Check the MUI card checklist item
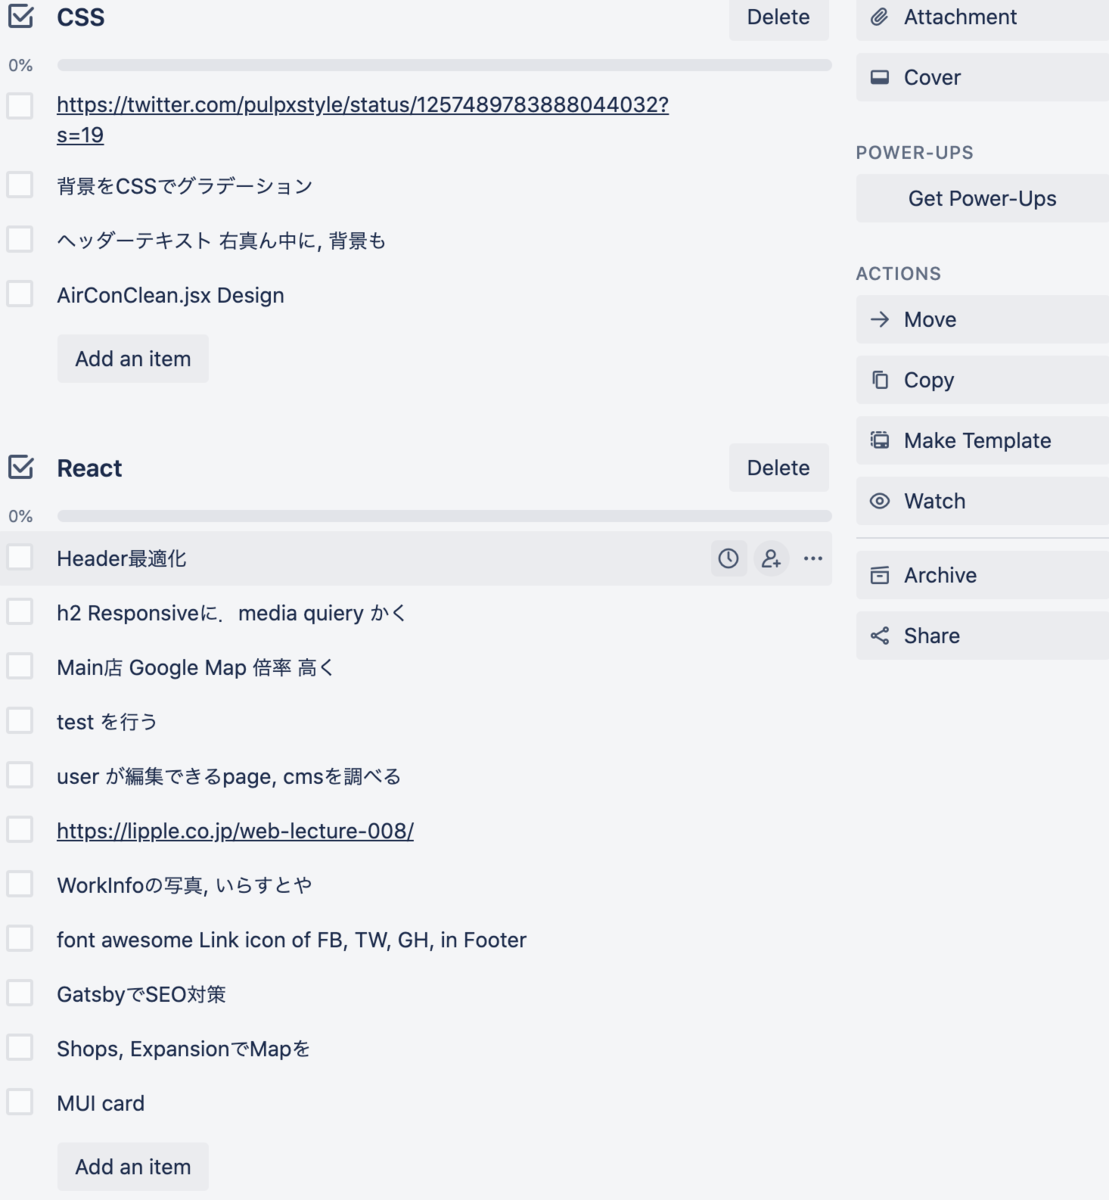The image size is (1109, 1200). click(x=19, y=1103)
